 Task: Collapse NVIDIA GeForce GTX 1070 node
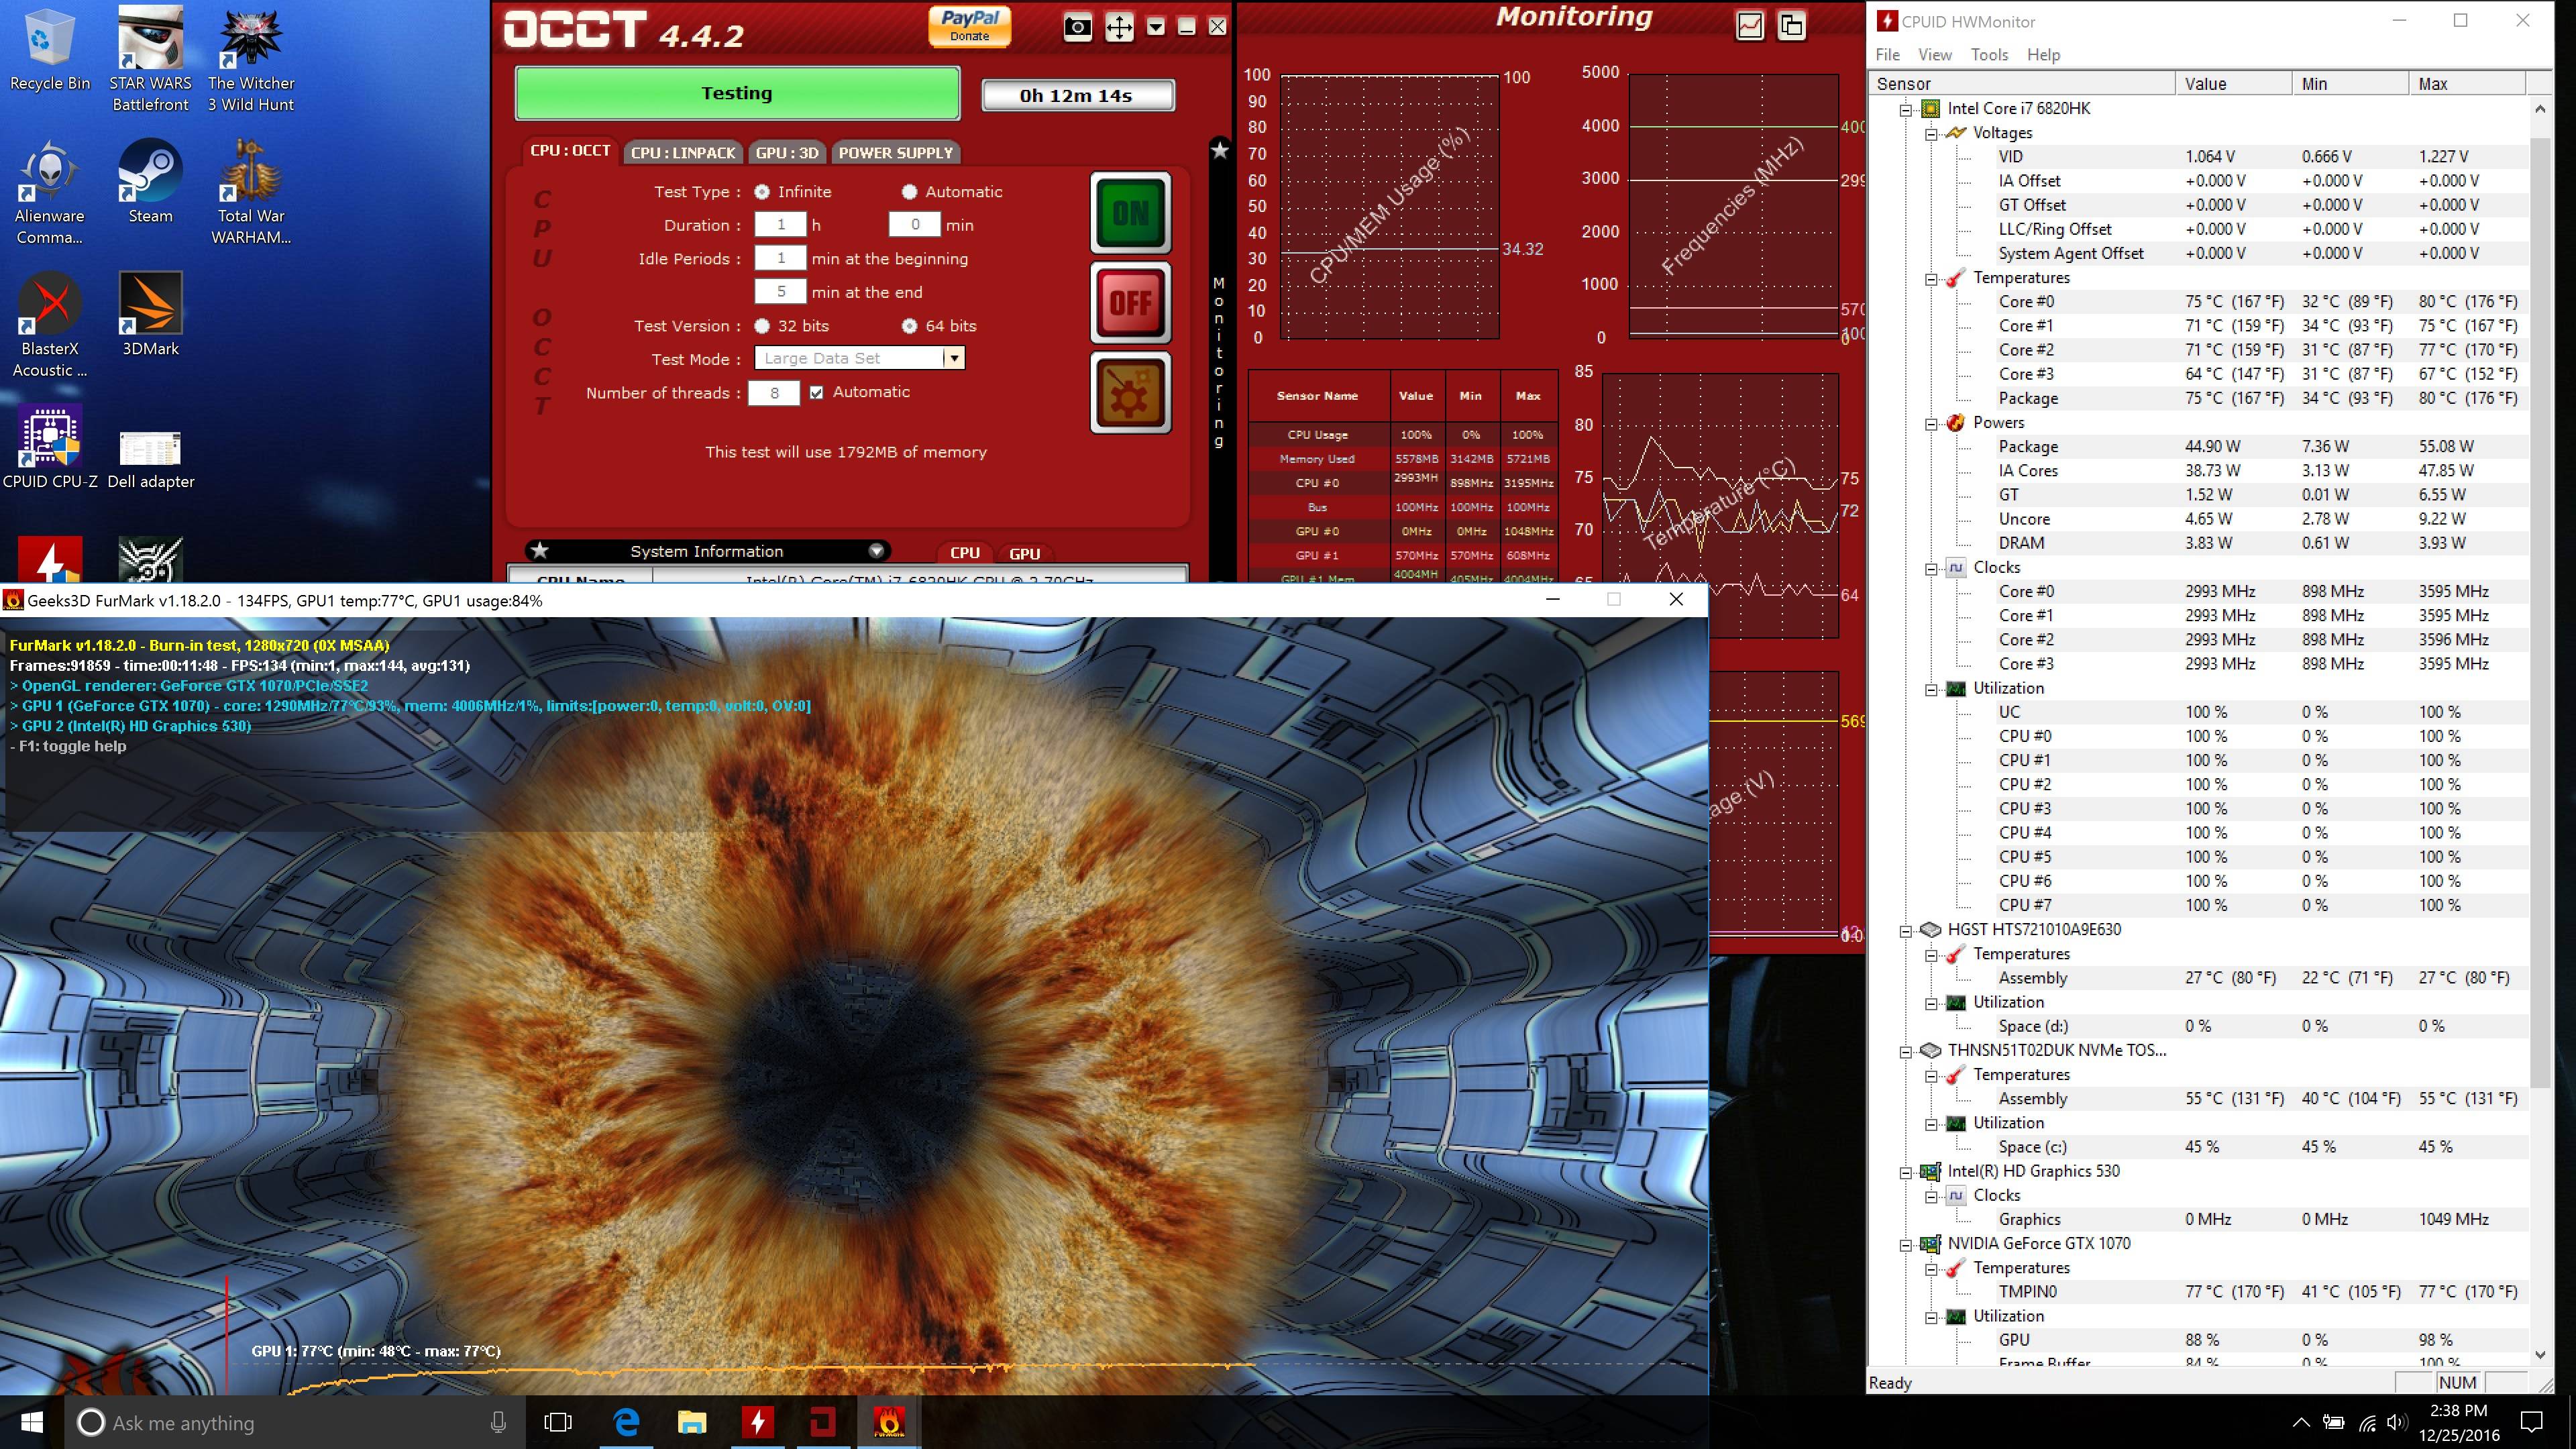tap(1906, 1244)
